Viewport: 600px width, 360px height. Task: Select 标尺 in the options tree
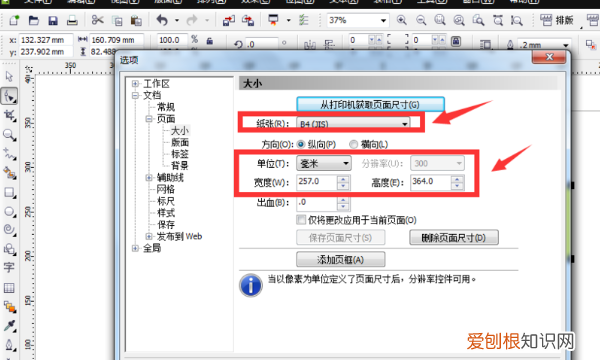point(166,201)
